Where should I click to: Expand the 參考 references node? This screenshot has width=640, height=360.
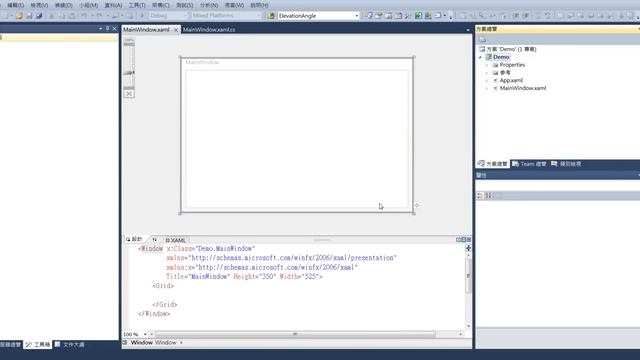[x=487, y=73]
